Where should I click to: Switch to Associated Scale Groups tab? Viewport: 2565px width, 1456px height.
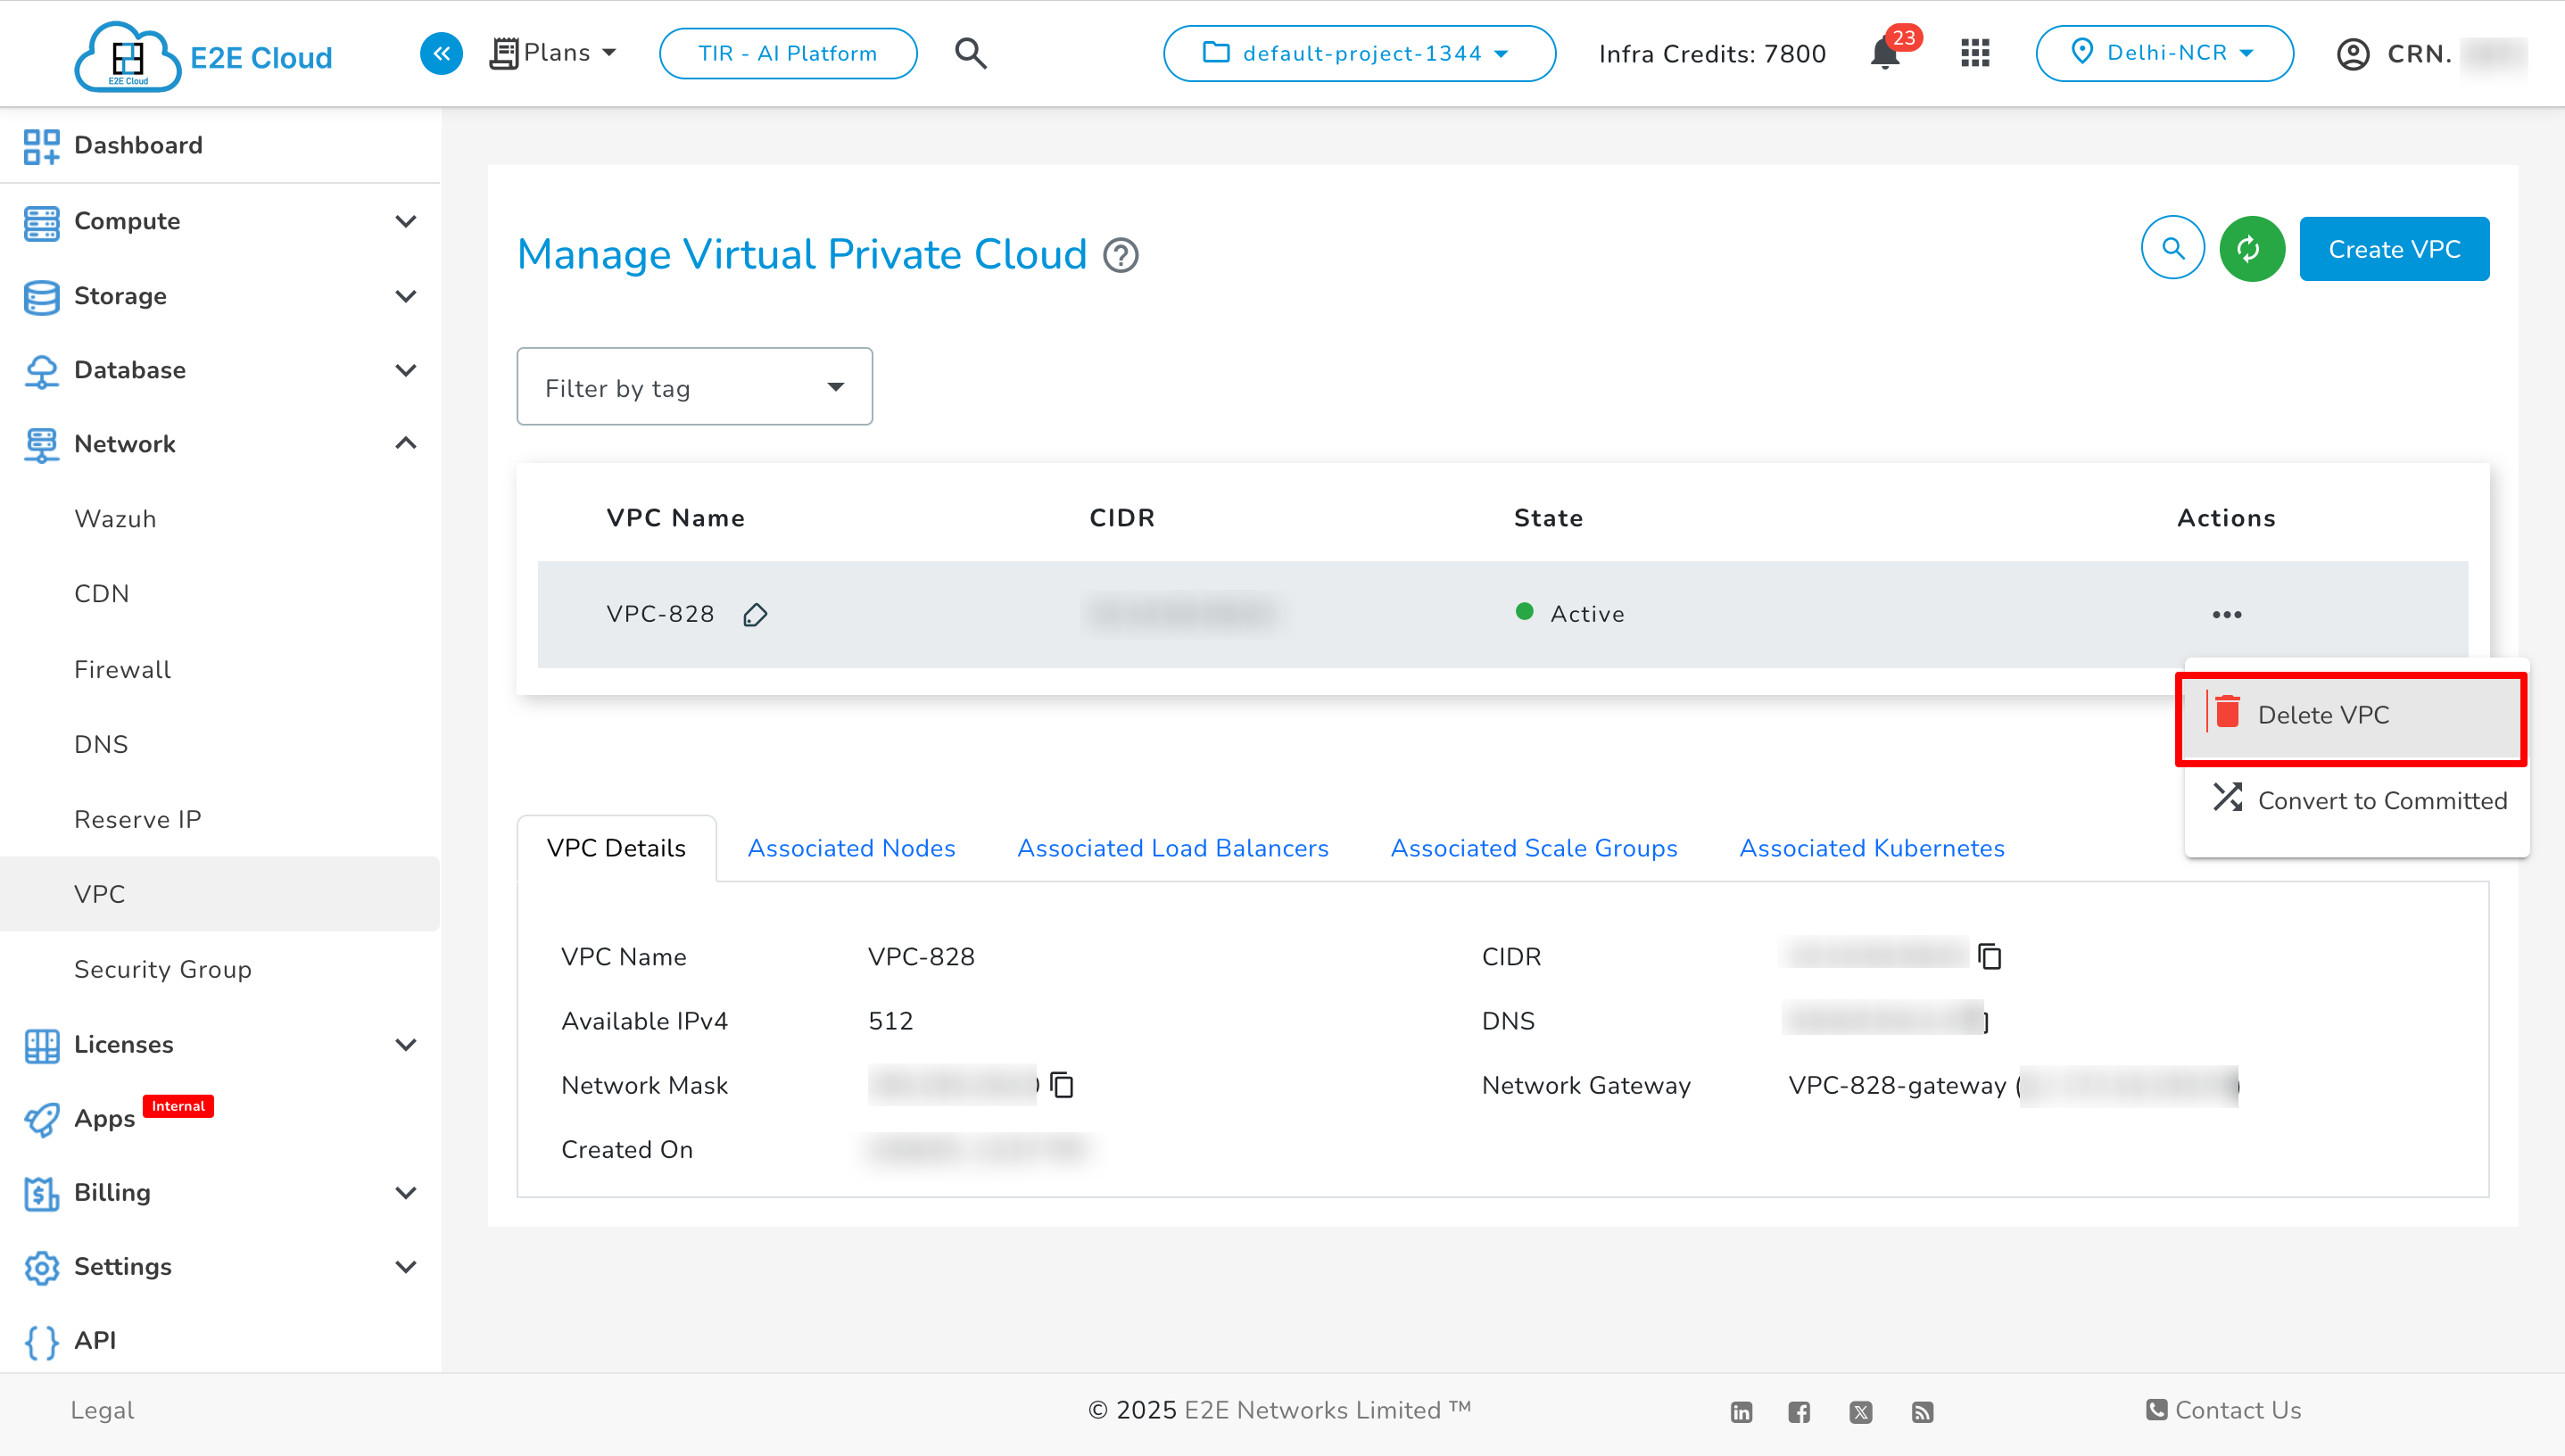click(1533, 848)
